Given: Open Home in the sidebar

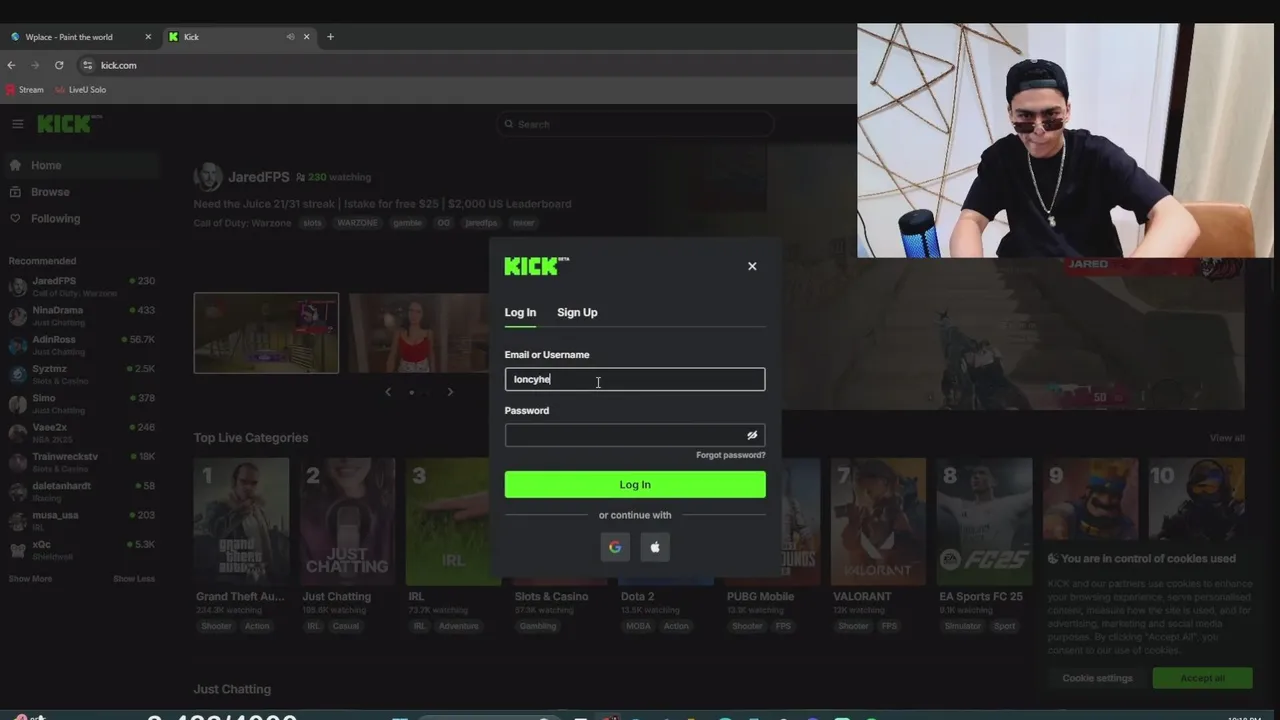Looking at the screenshot, I should pos(80,165).
